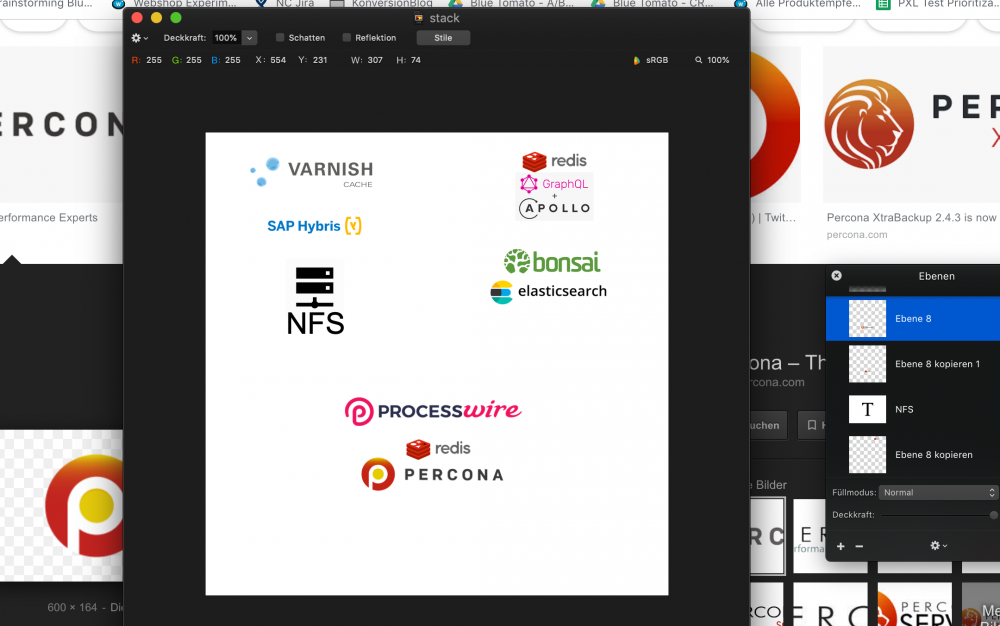Select the Ebene 8 layer row
This screenshot has width=1000, height=626.
tap(913, 318)
